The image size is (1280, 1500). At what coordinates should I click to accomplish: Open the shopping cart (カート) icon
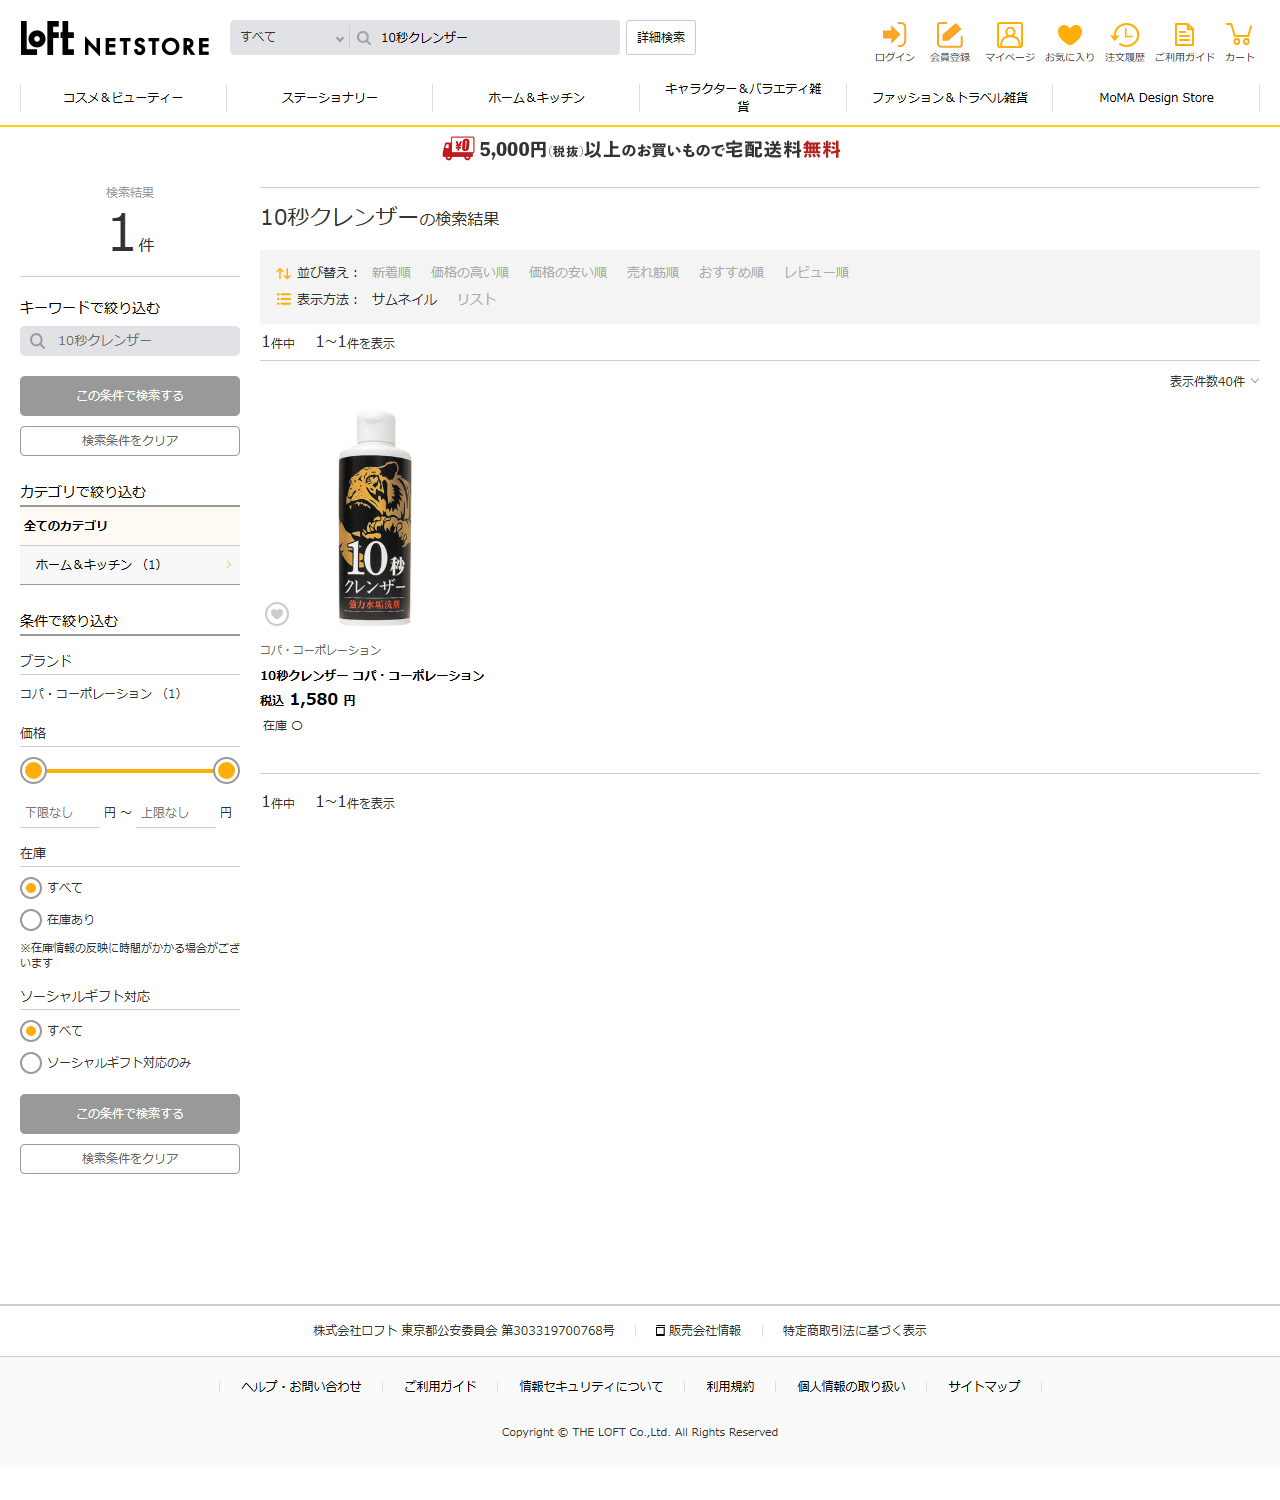(x=1240, y=42)
